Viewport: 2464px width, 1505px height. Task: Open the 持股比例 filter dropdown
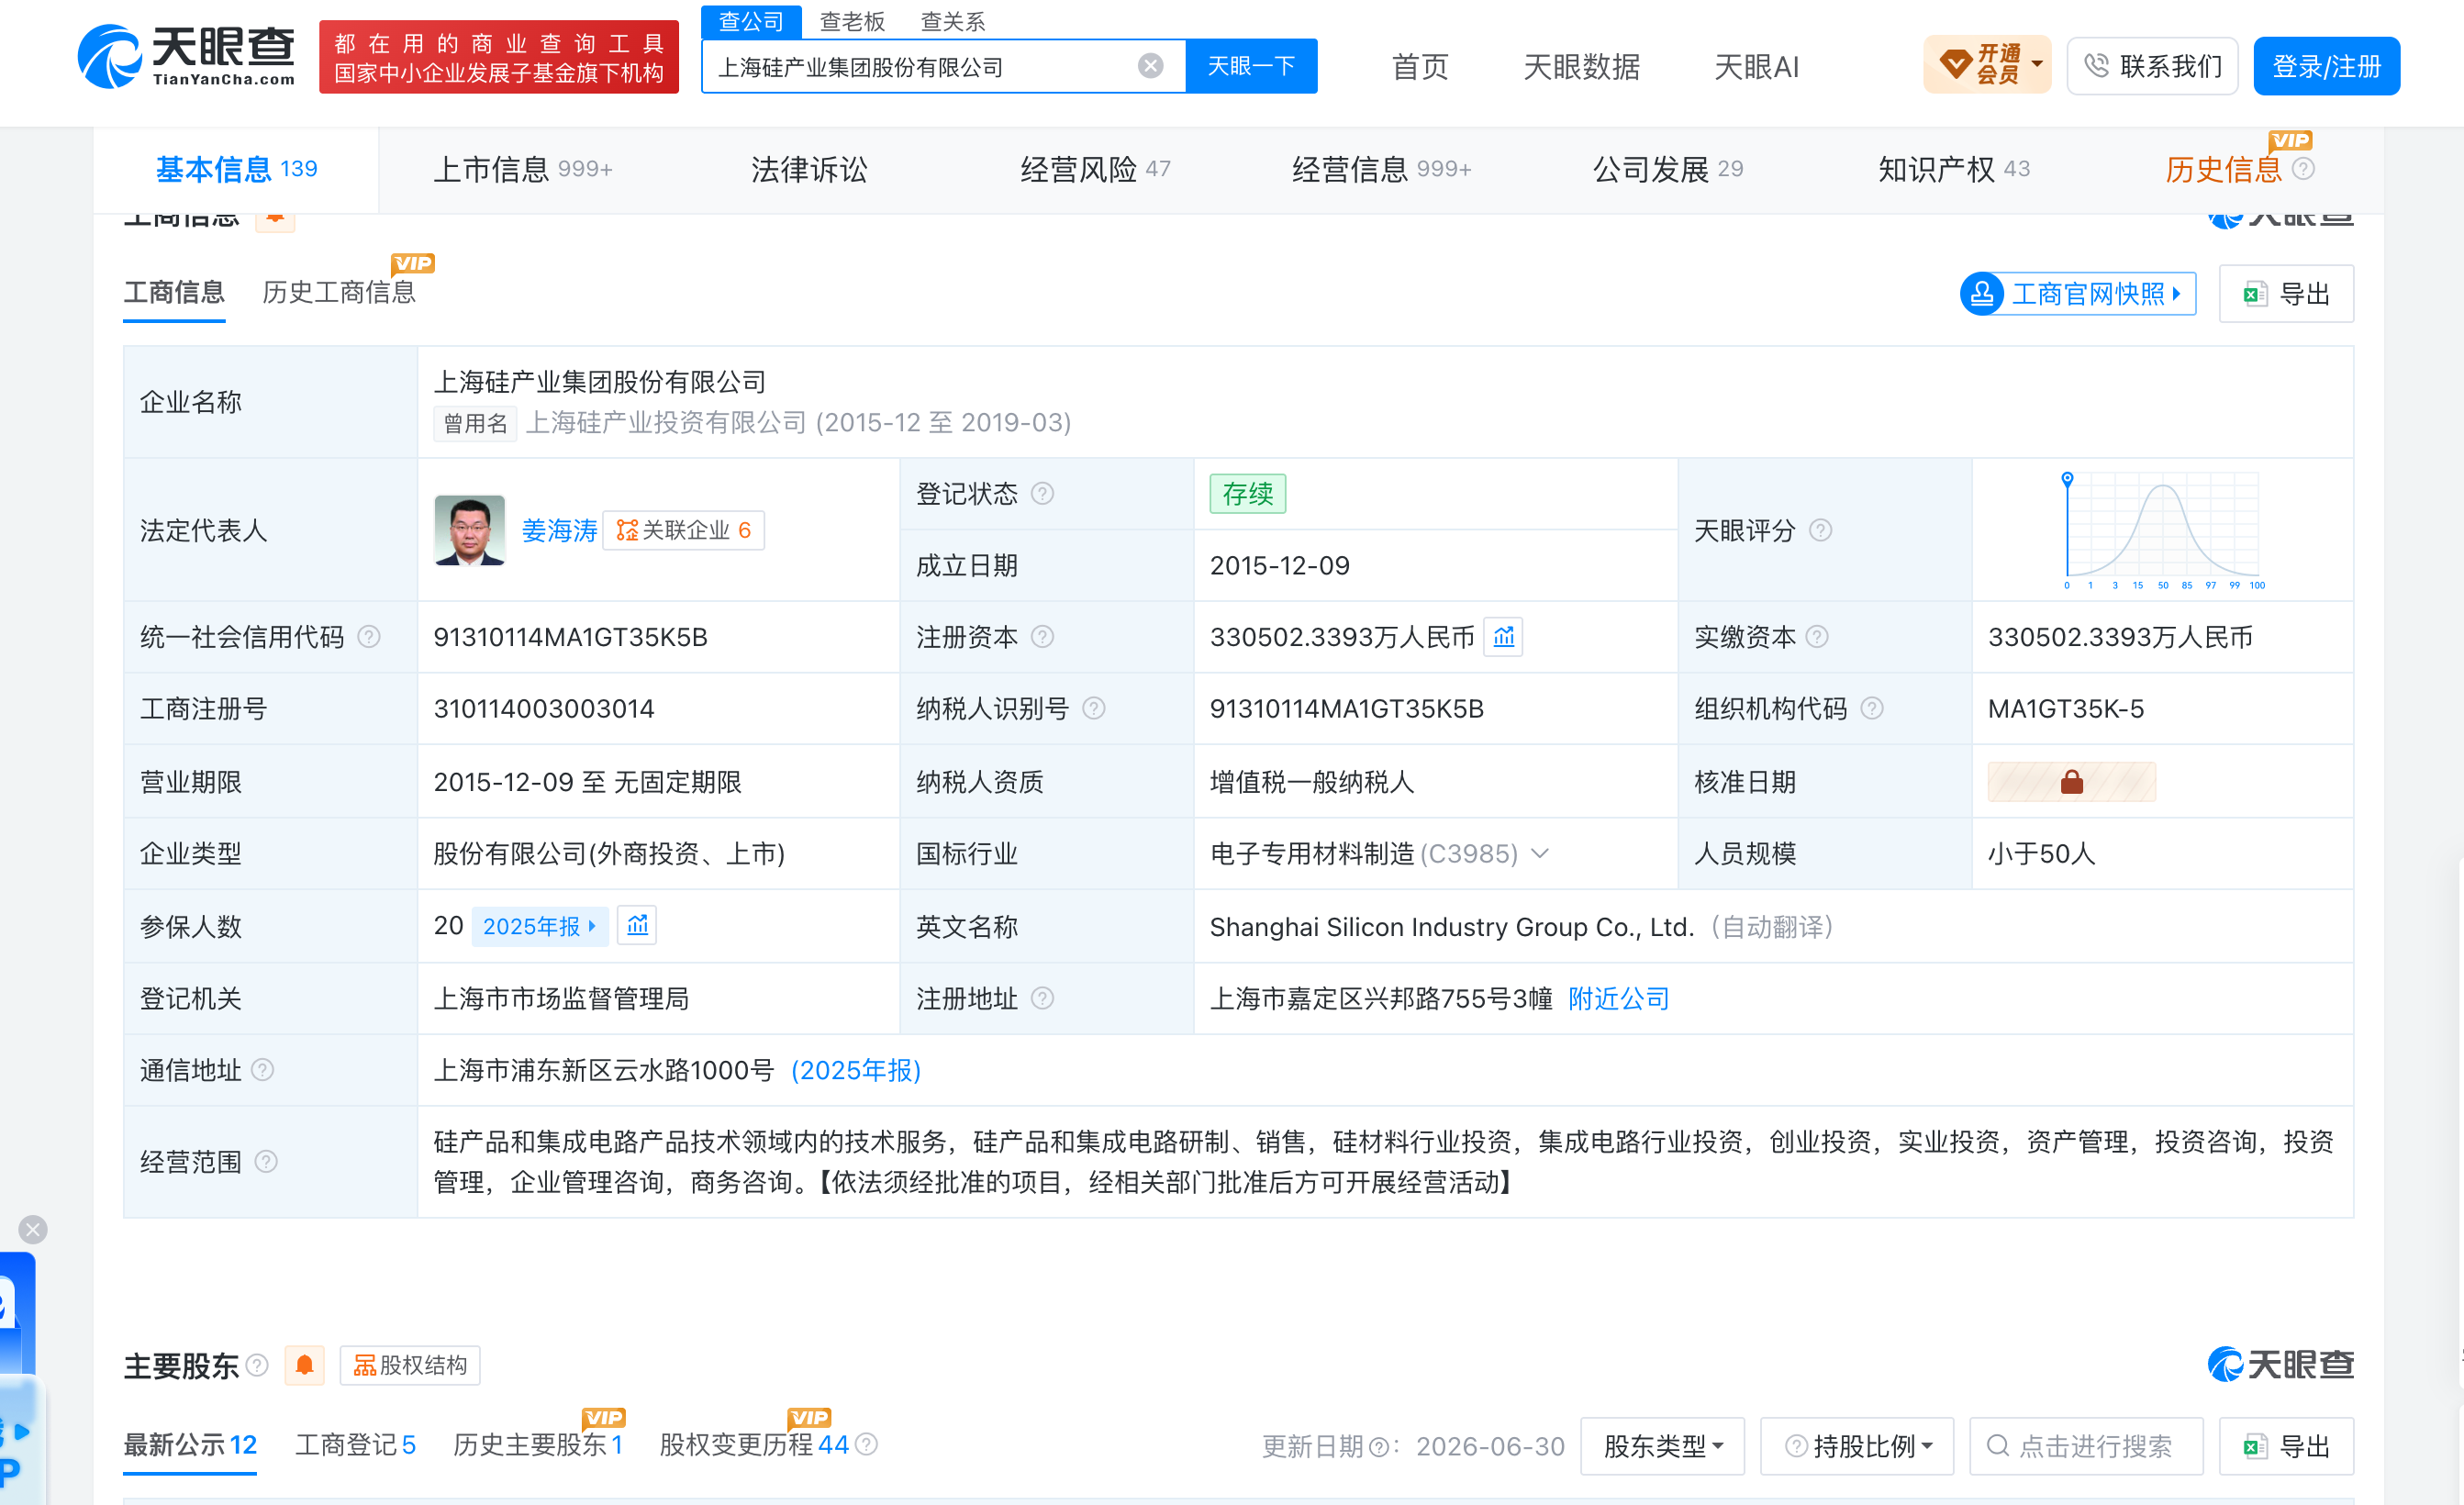[1857, 1446]
